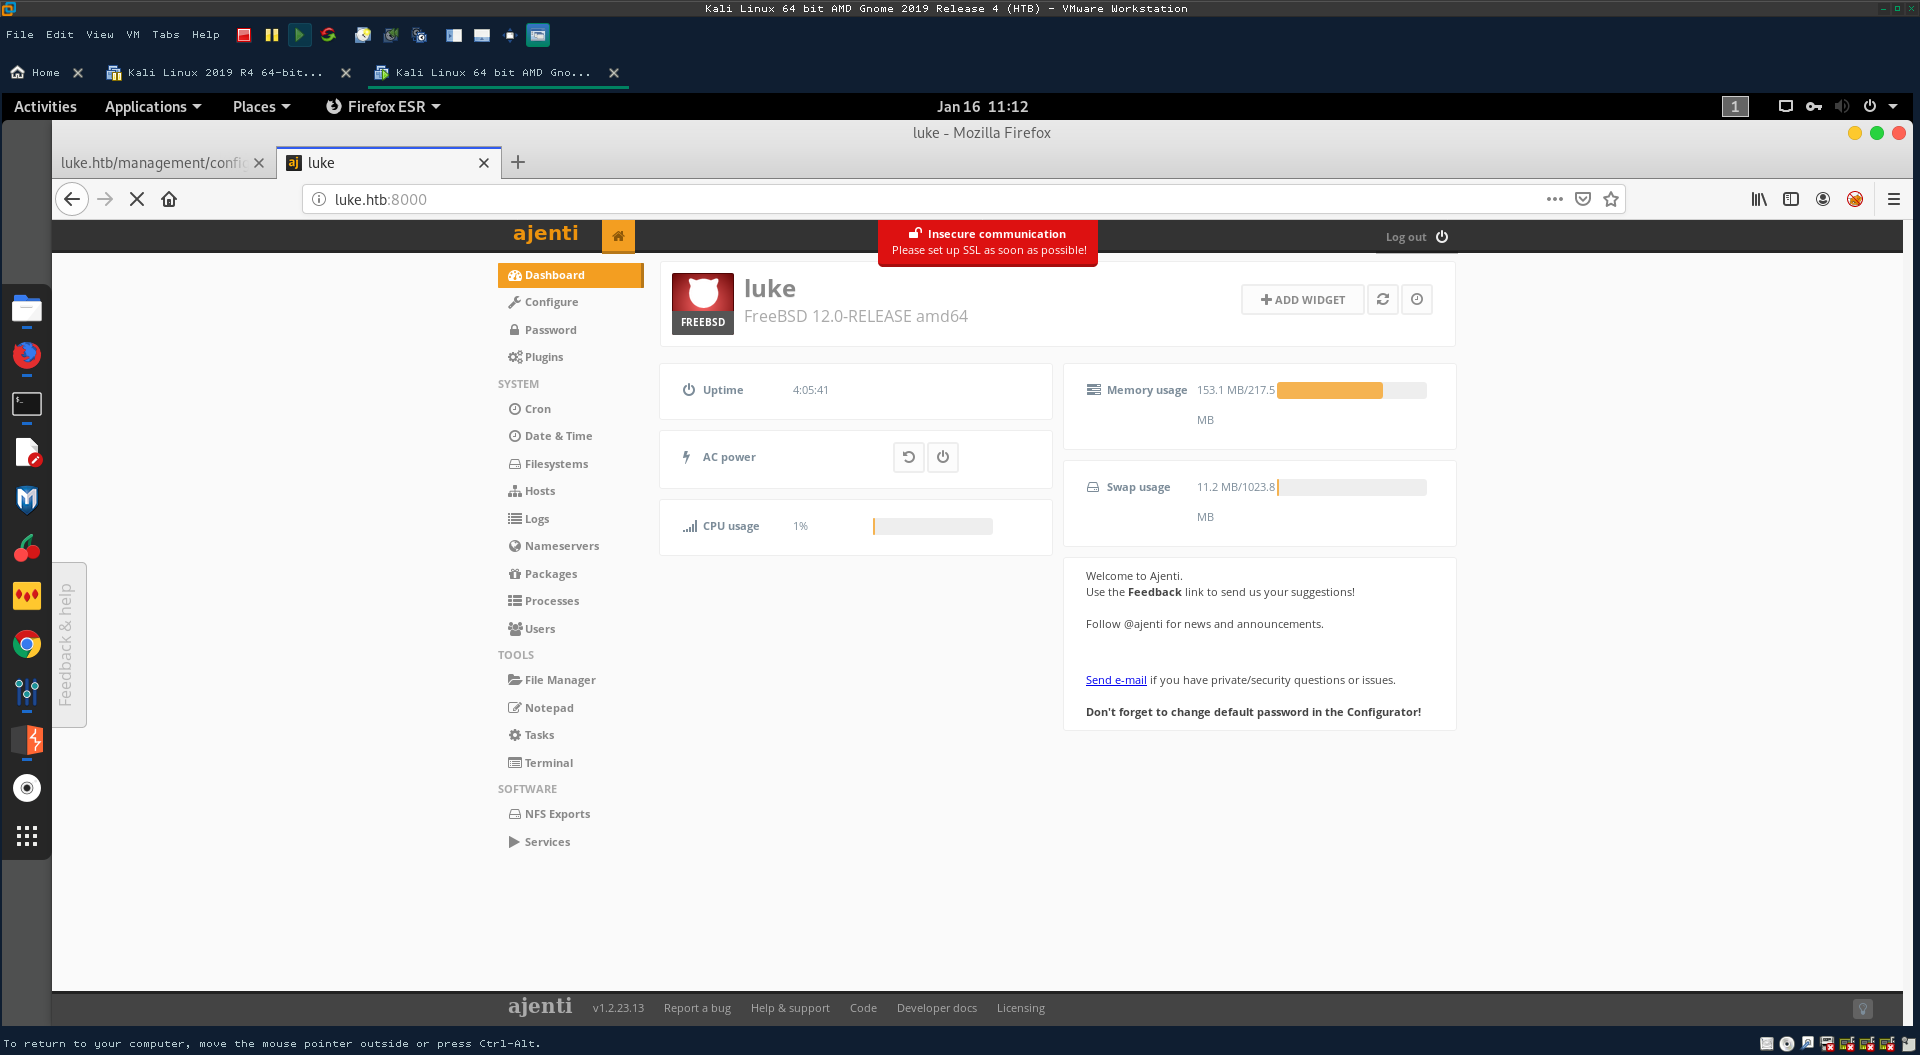Image resolution: width=1920 pixels, height=1055 pixels.
Task: Launch the File Manager tool
Action: 552,680
